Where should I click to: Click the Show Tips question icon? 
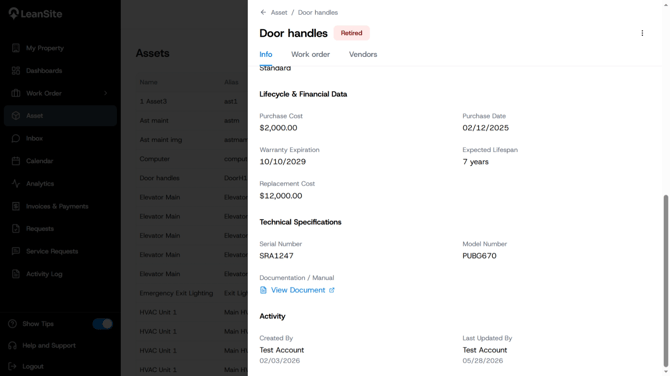coord(12,324)
